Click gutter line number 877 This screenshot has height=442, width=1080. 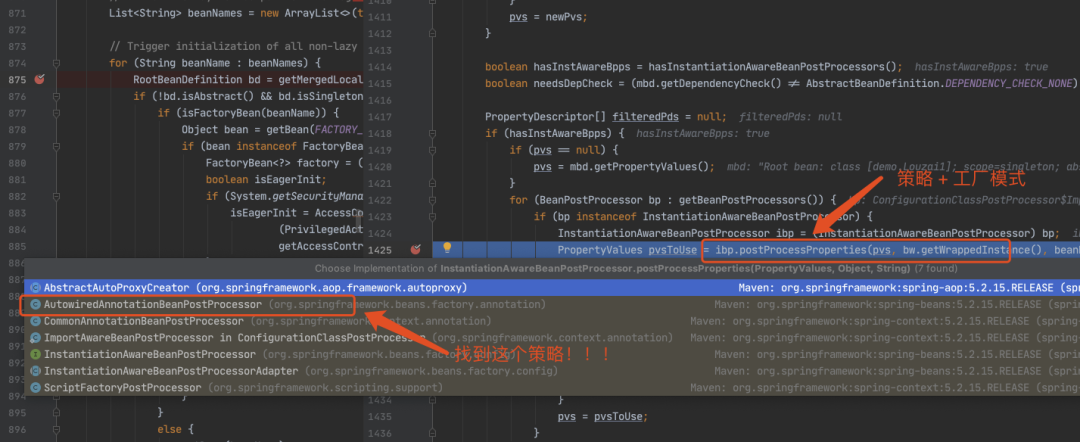17,112
